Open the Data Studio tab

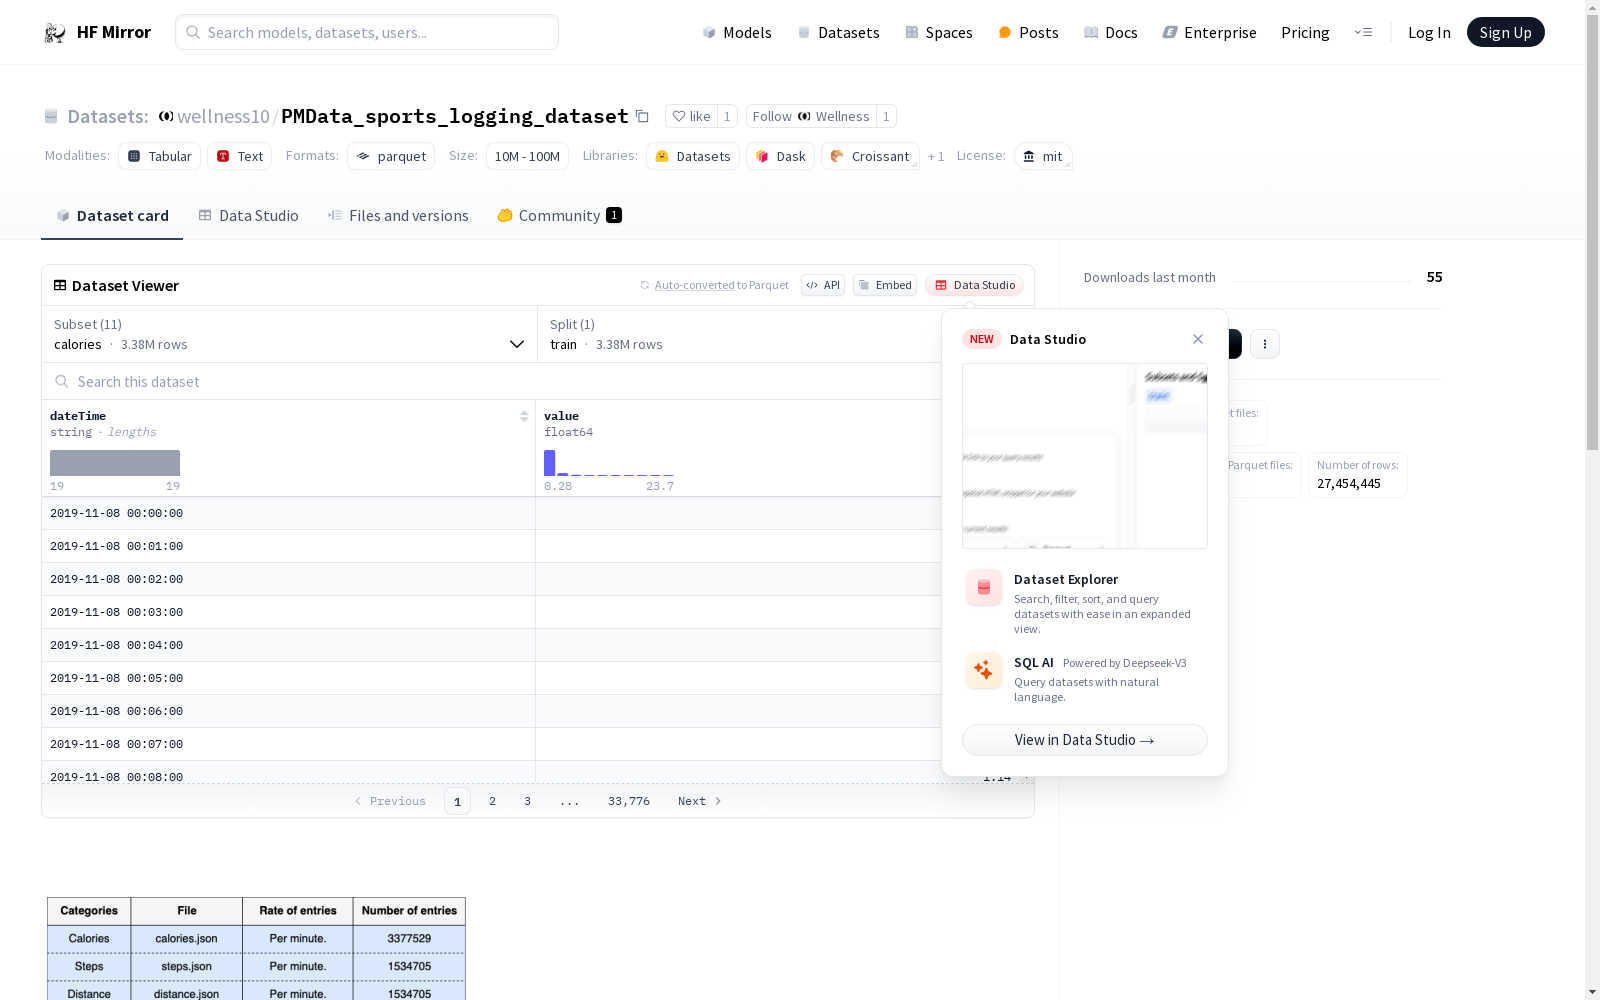coord(248,216)
